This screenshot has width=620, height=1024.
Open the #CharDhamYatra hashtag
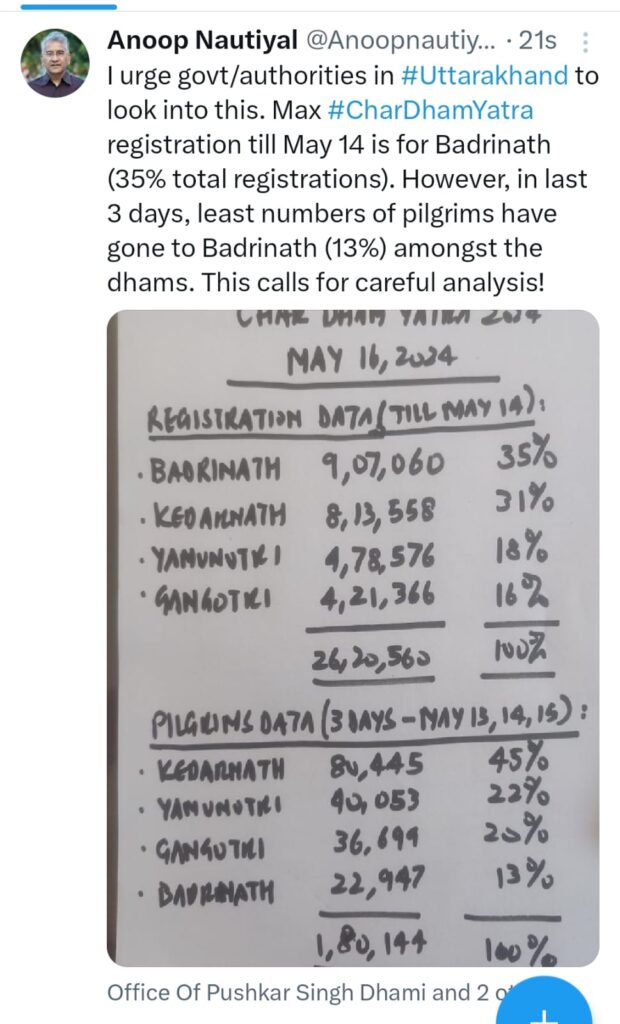coord(429,110)
